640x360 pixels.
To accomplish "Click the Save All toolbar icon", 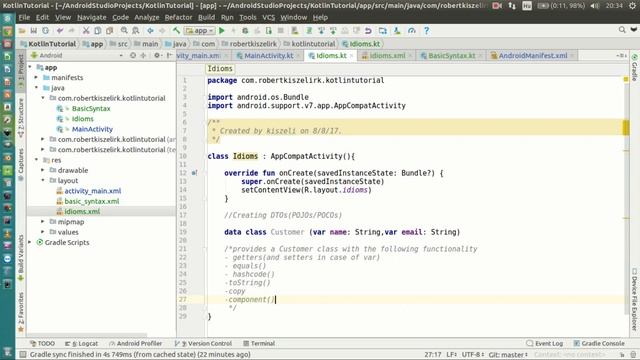I will [33, 31].
